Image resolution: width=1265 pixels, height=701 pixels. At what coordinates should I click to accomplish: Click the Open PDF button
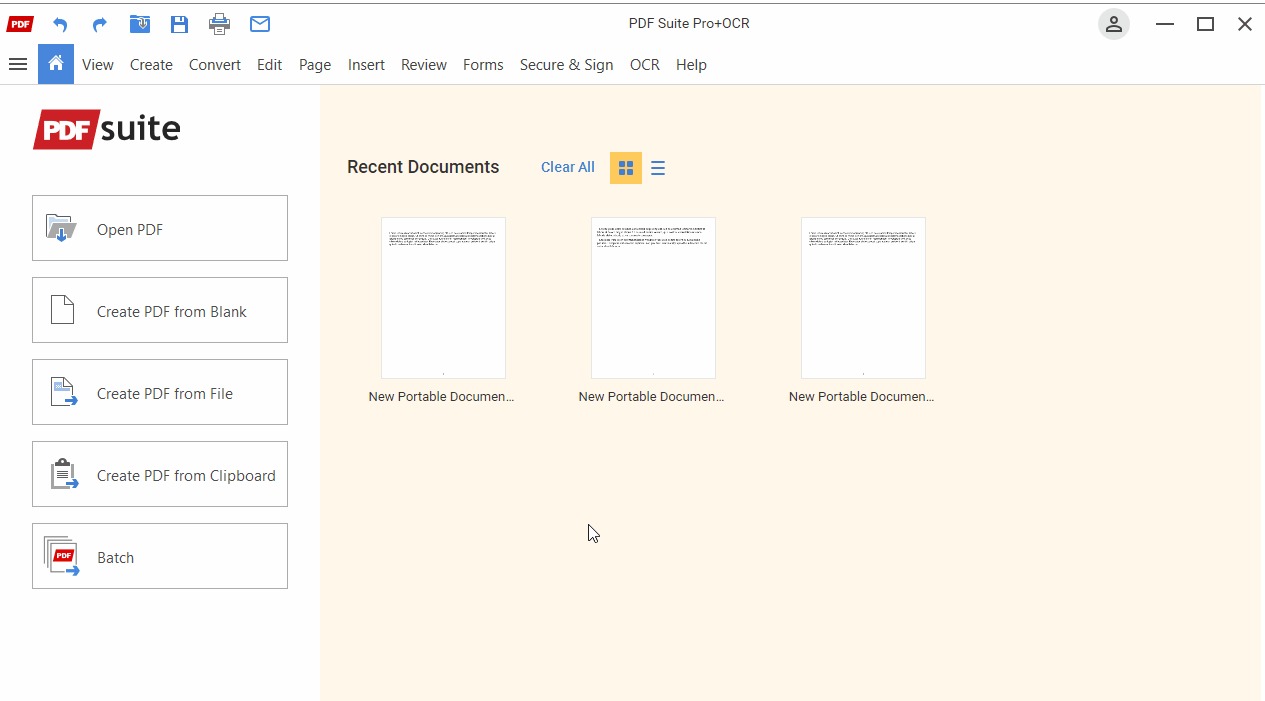[x=160, y=228]
